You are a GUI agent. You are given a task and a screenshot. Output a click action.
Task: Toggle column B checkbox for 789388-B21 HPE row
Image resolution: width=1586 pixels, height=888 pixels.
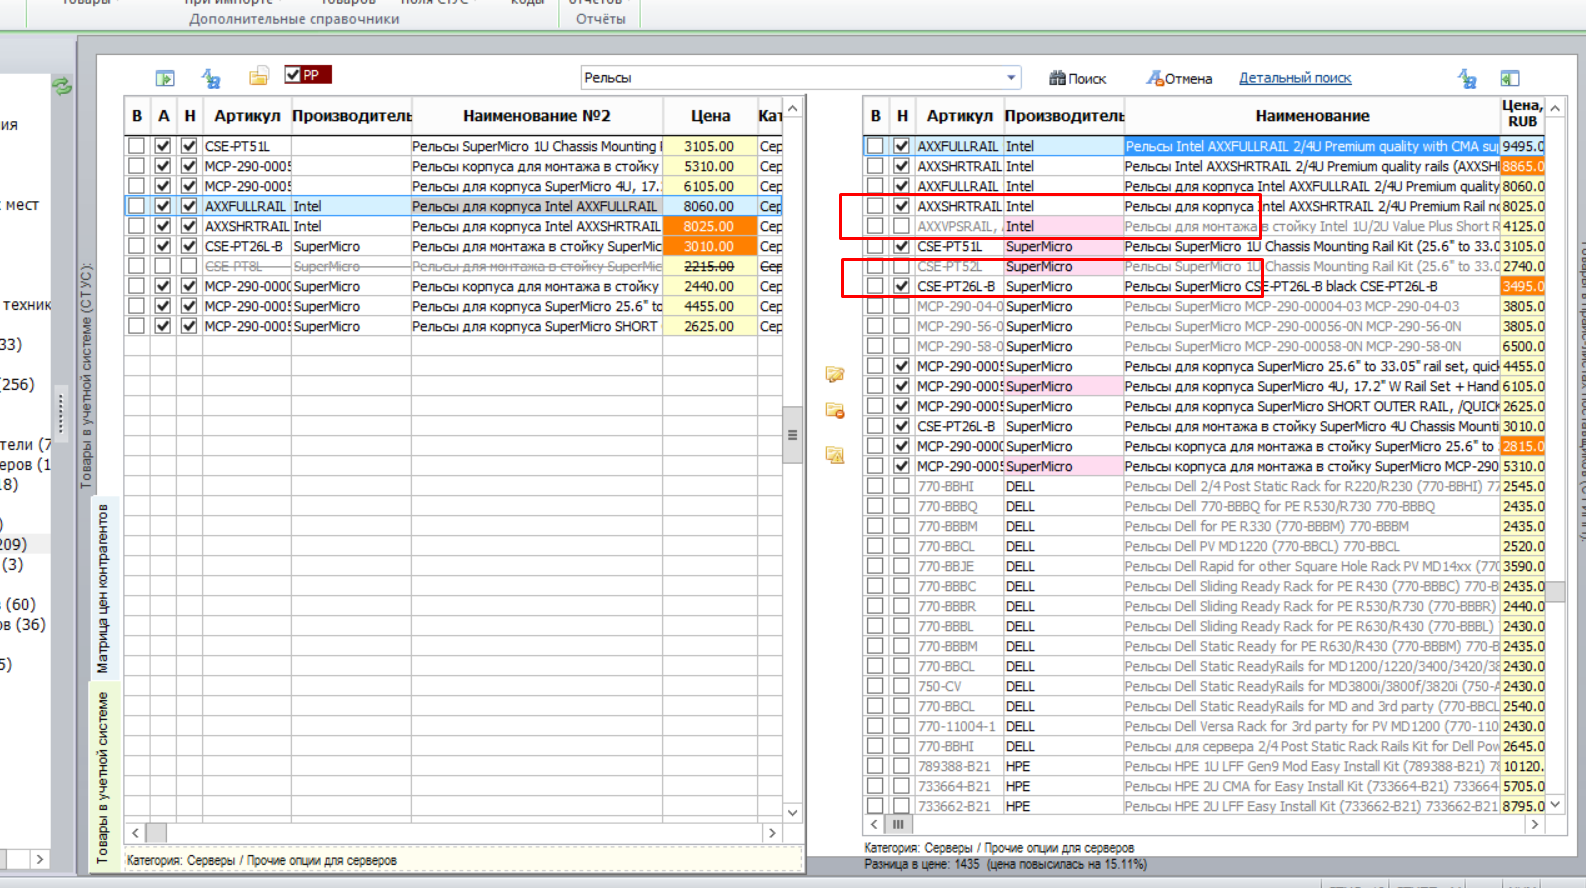tap(875, 766)
